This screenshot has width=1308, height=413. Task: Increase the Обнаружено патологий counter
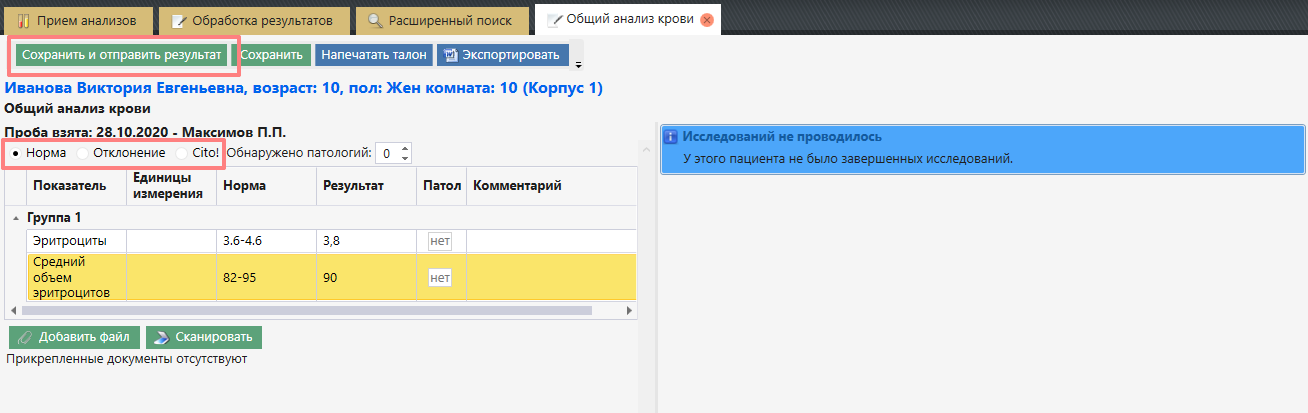tap(404, 149)
